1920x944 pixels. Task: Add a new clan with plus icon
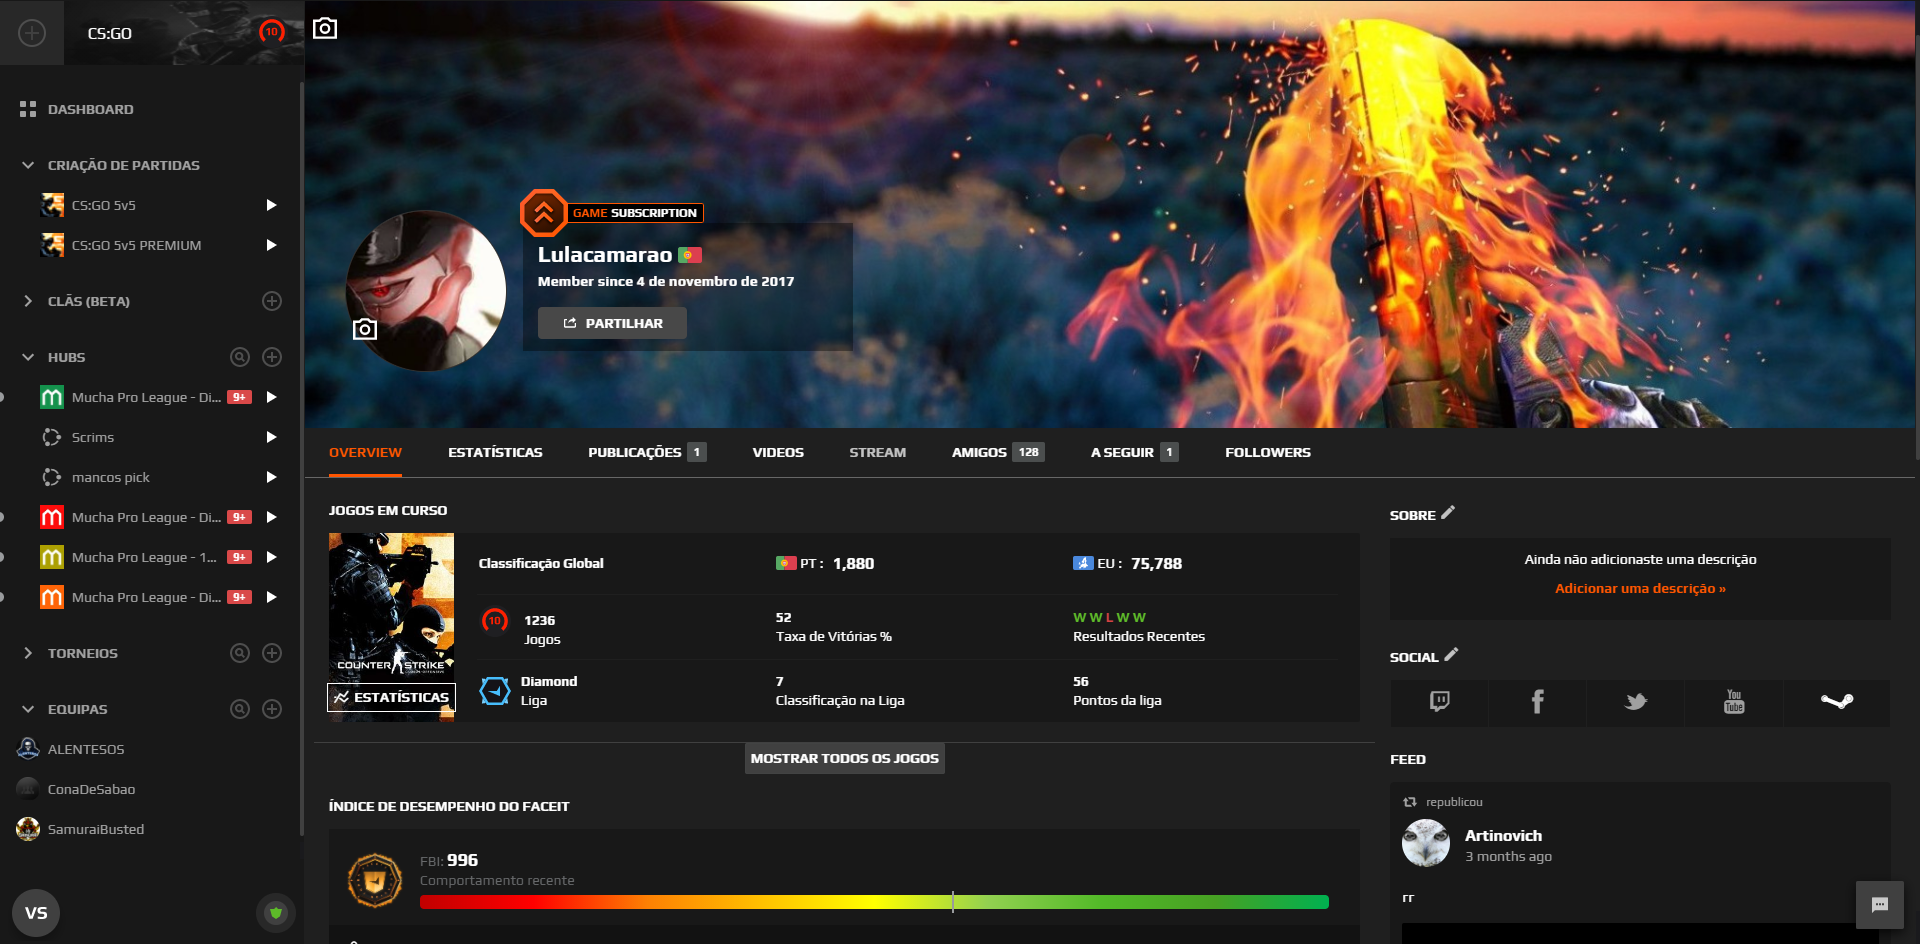[x=272, y=301]
